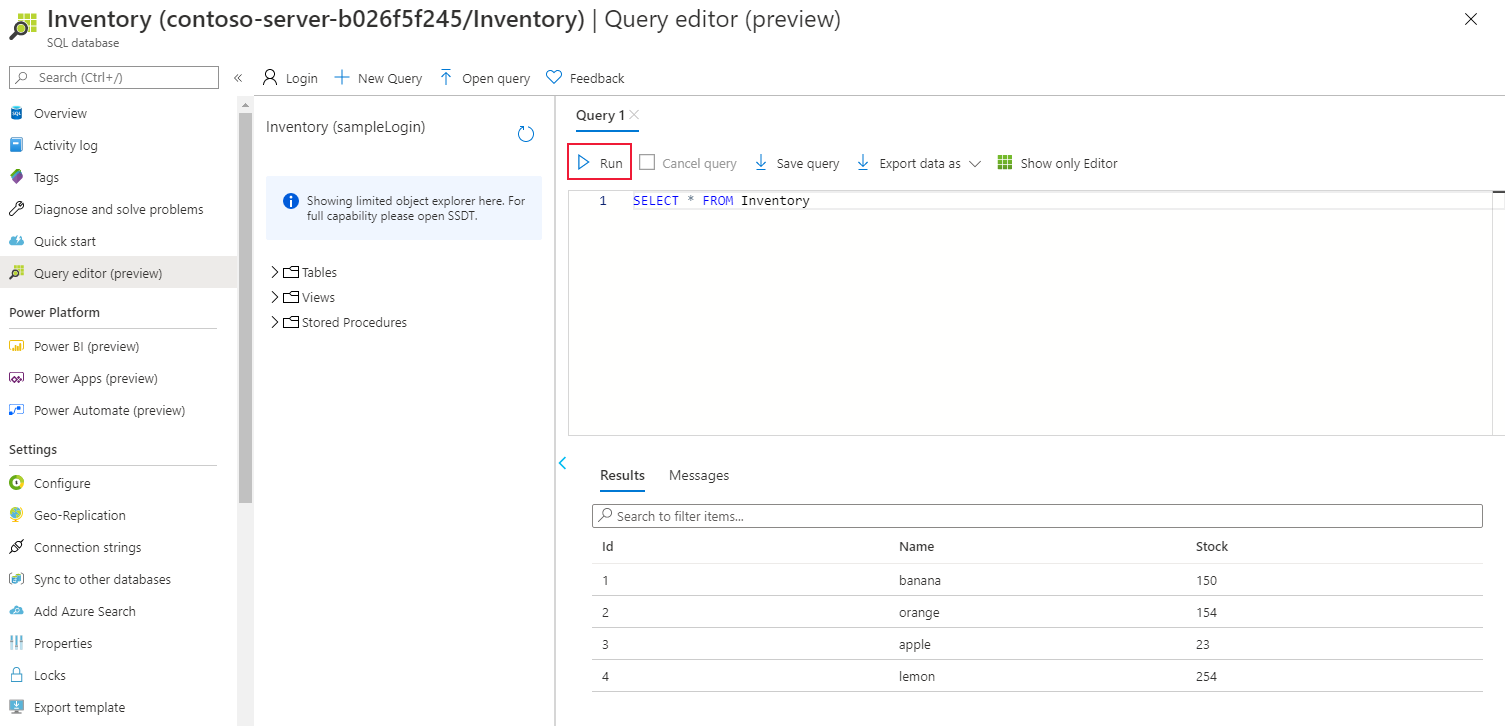Select the Query 1 tab
This screenshot has height=726, width=1505.
point(598,115)
